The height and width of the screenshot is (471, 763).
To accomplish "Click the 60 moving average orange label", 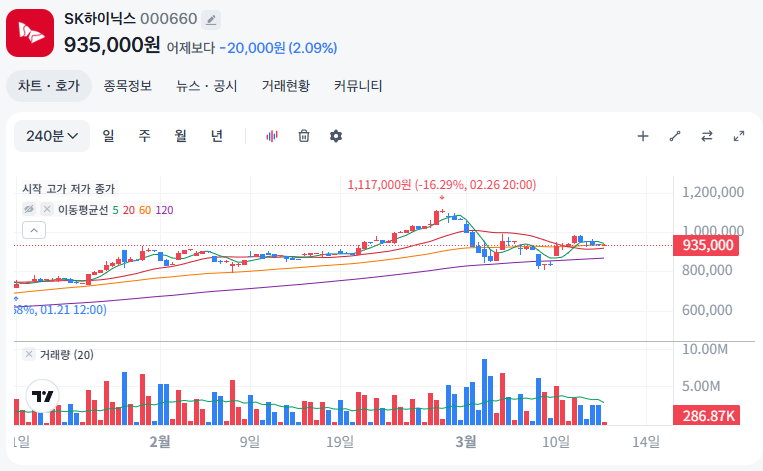I will pyautogui.click(x=145, y=210).
